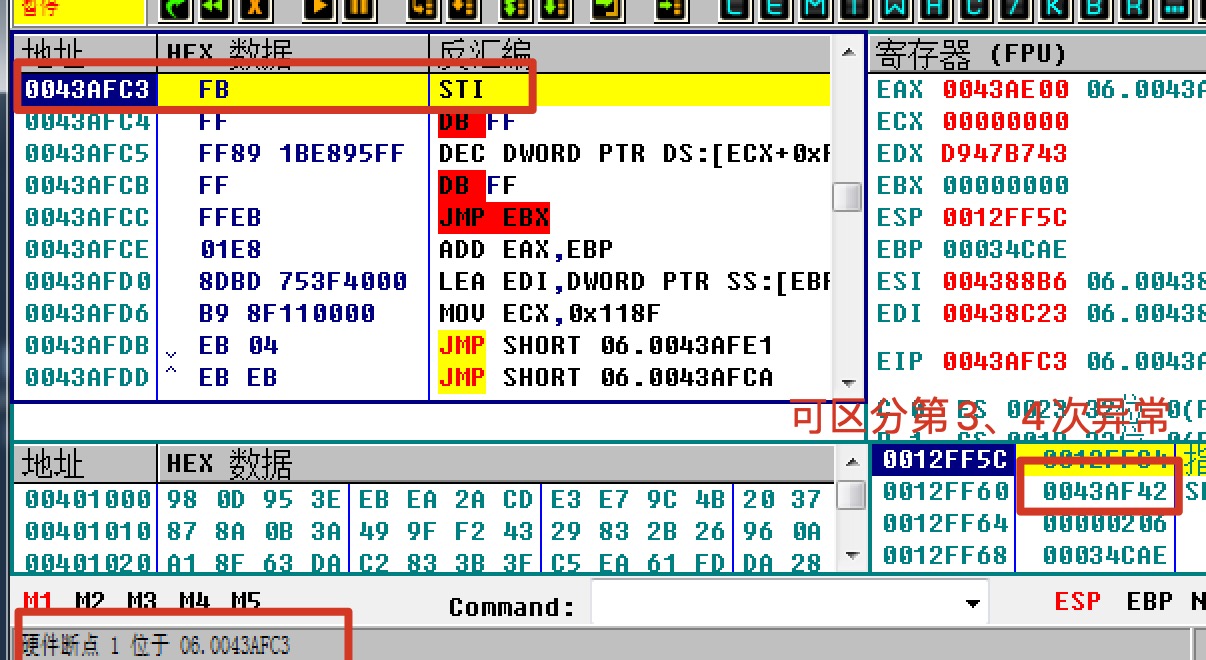Click the M4 memory bookmark button
This screenshot has height=660, width=1206.
point(194,602)
